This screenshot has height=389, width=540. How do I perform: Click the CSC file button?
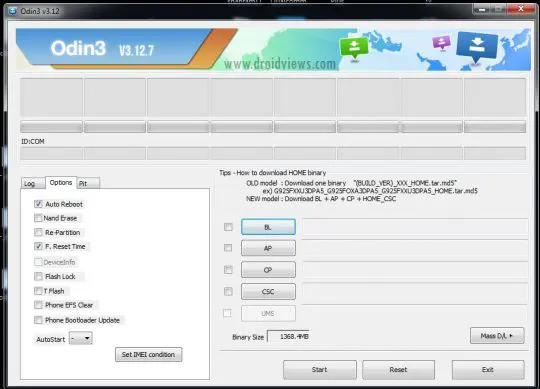click(268, 292)
